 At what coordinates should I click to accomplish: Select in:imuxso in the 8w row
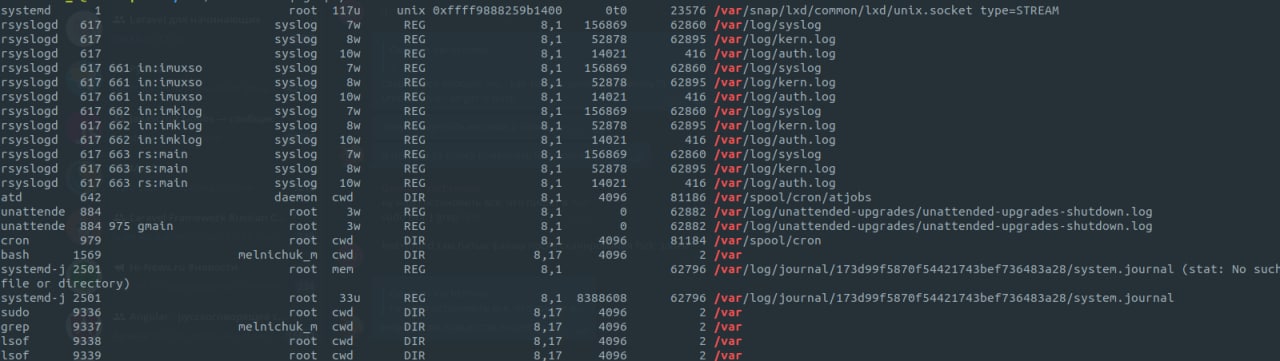170,82
